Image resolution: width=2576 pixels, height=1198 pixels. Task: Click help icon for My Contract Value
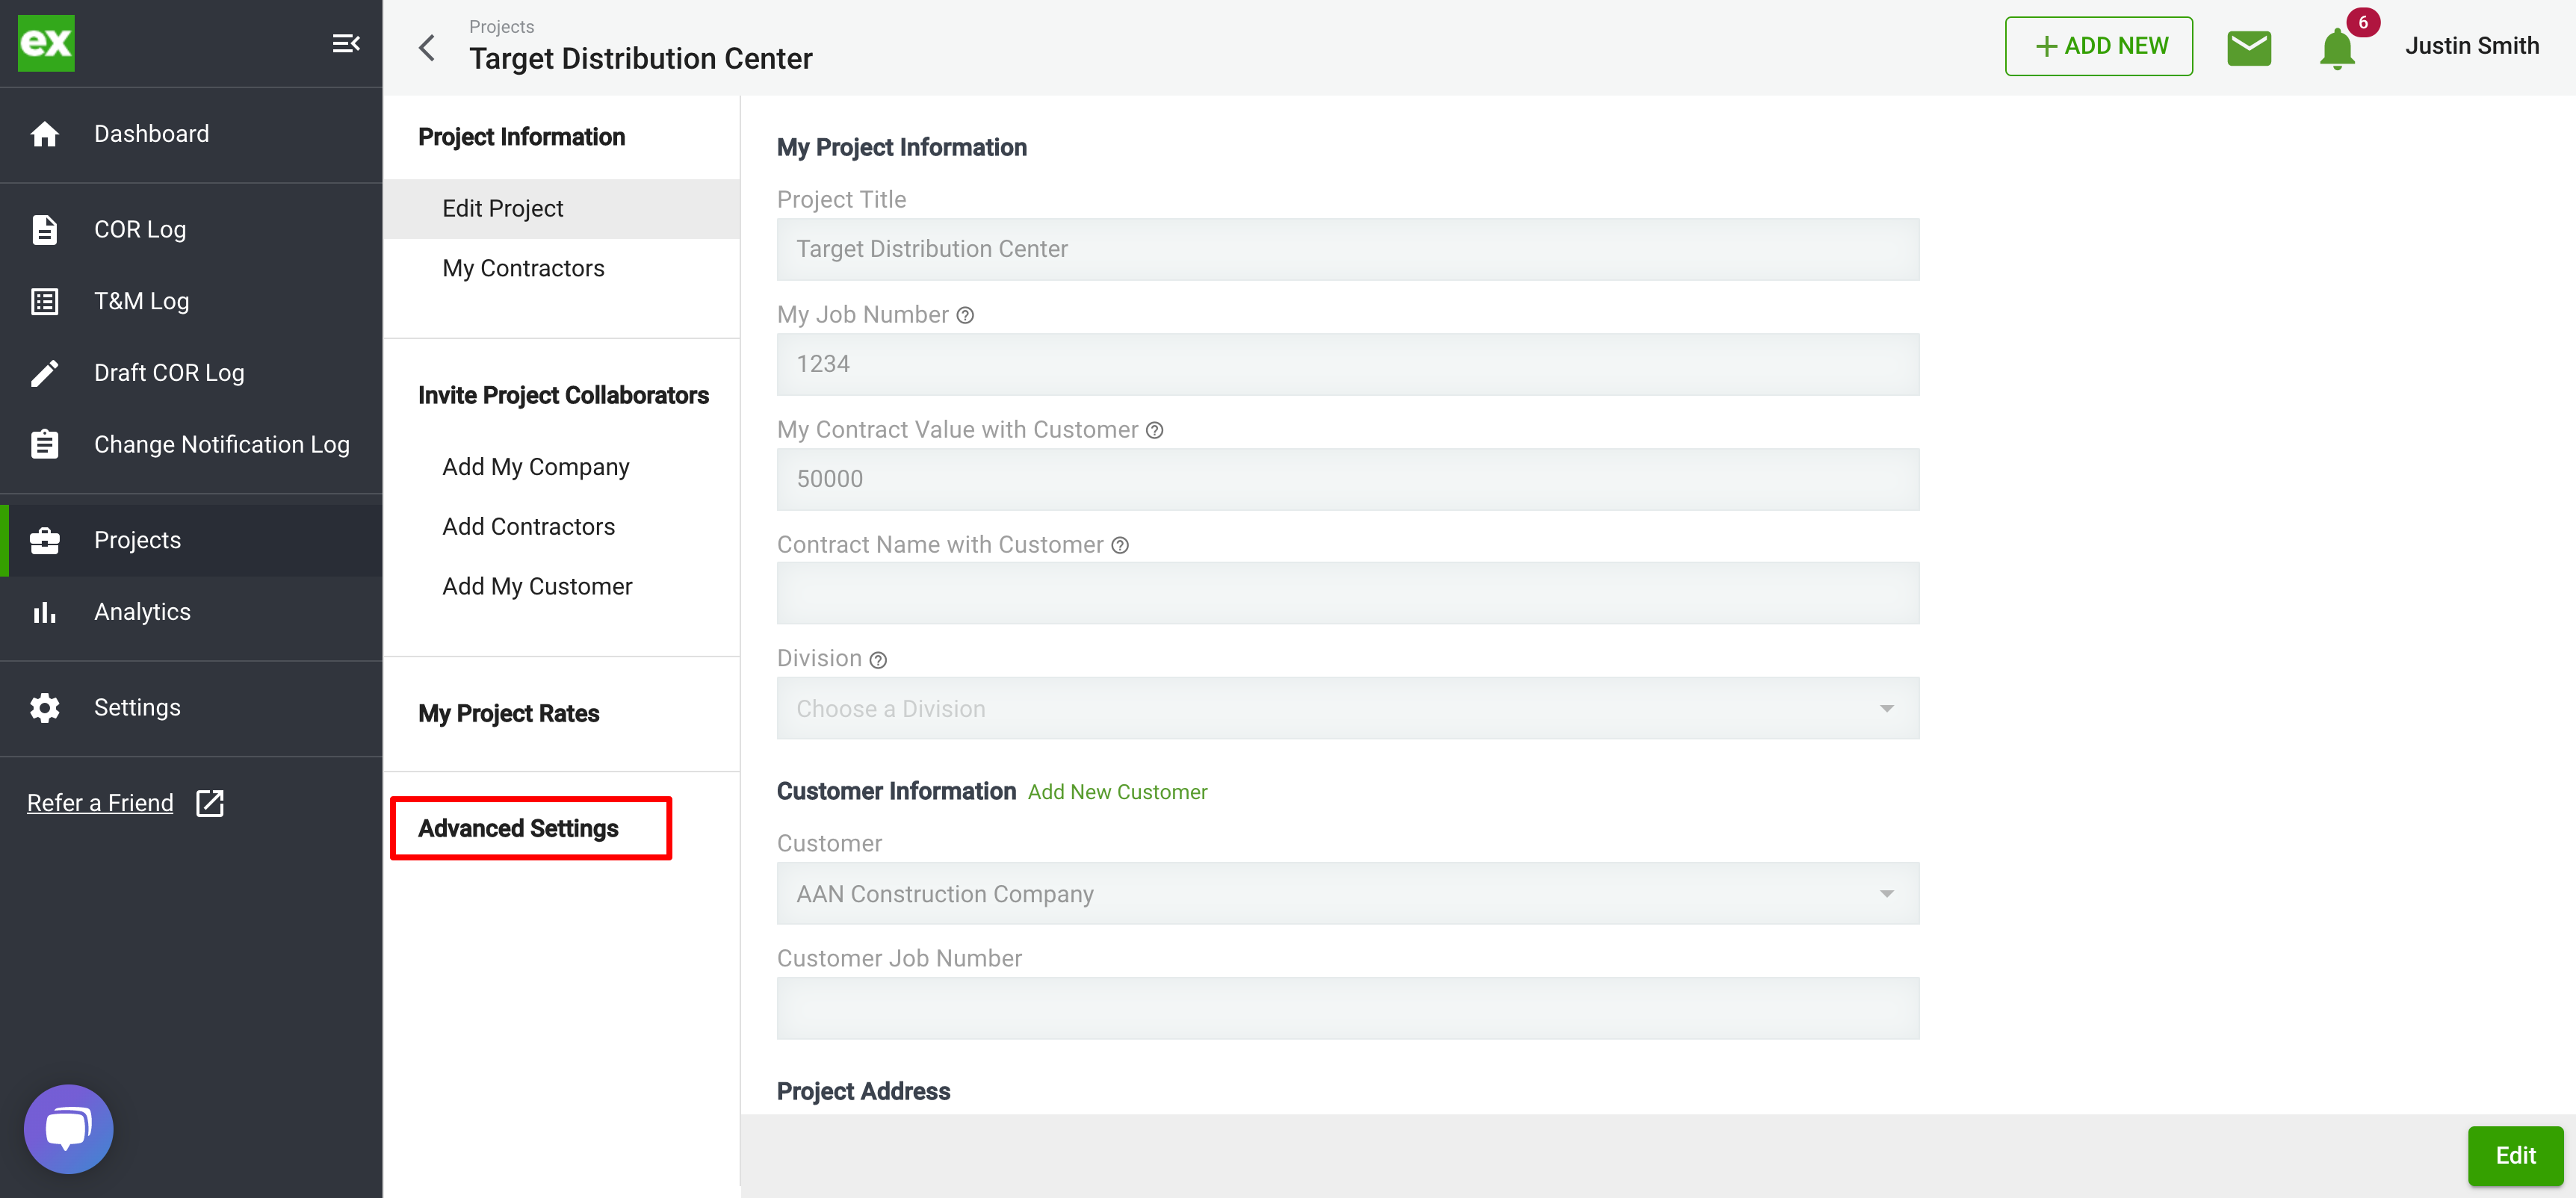pos(1154,430)
